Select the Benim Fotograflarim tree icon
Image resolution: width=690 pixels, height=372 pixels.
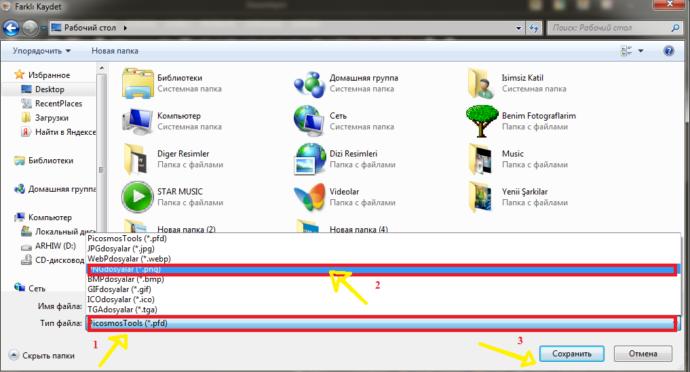tap(482, 121)
